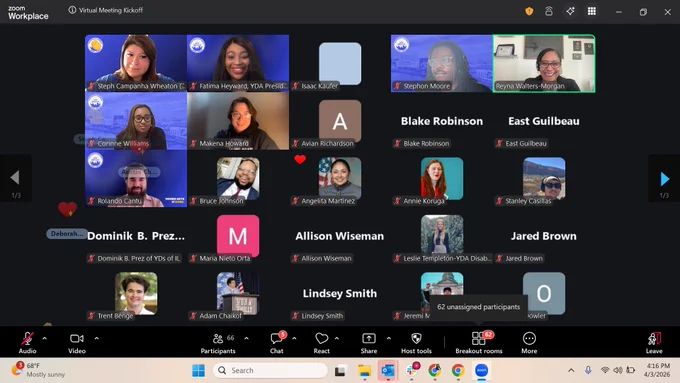Viewport: 680px width, 383px height.
Task: Select the Allison Wiseman participant tile
Action: pyautogui.click(x=340, y=236)
